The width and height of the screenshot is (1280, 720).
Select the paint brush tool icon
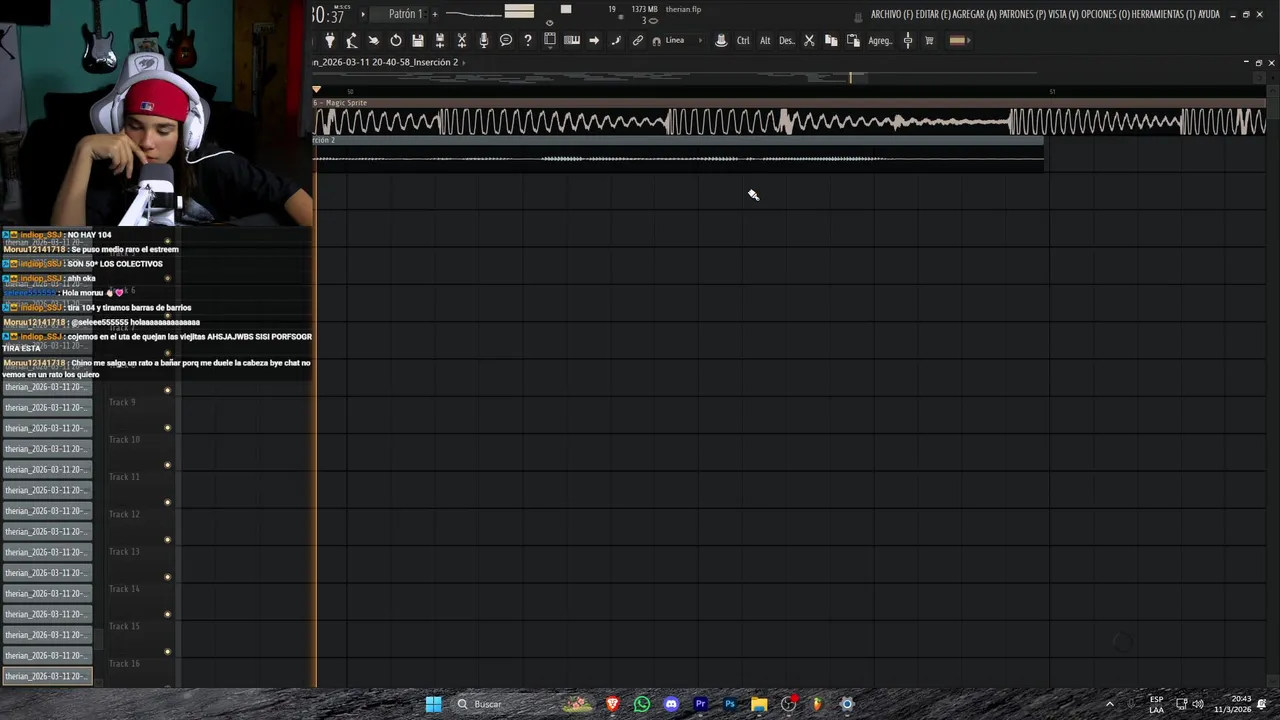(352, 40)
